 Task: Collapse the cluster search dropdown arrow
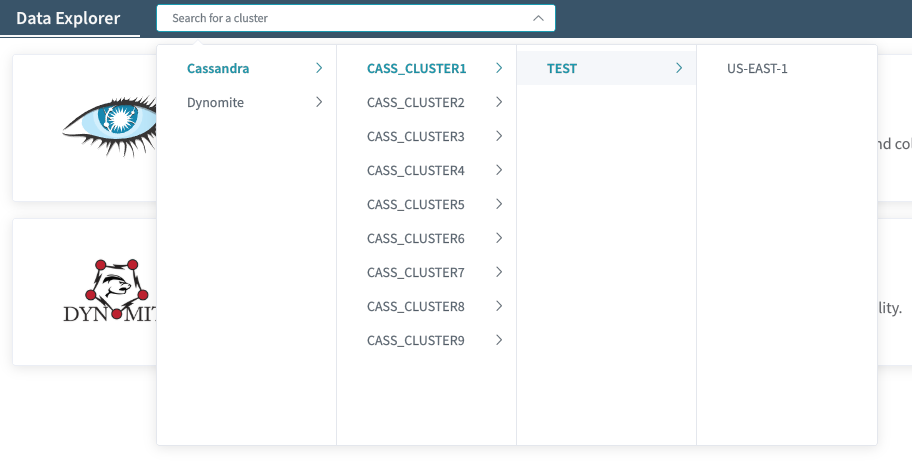pyautogui.click(x=538, y=18)
